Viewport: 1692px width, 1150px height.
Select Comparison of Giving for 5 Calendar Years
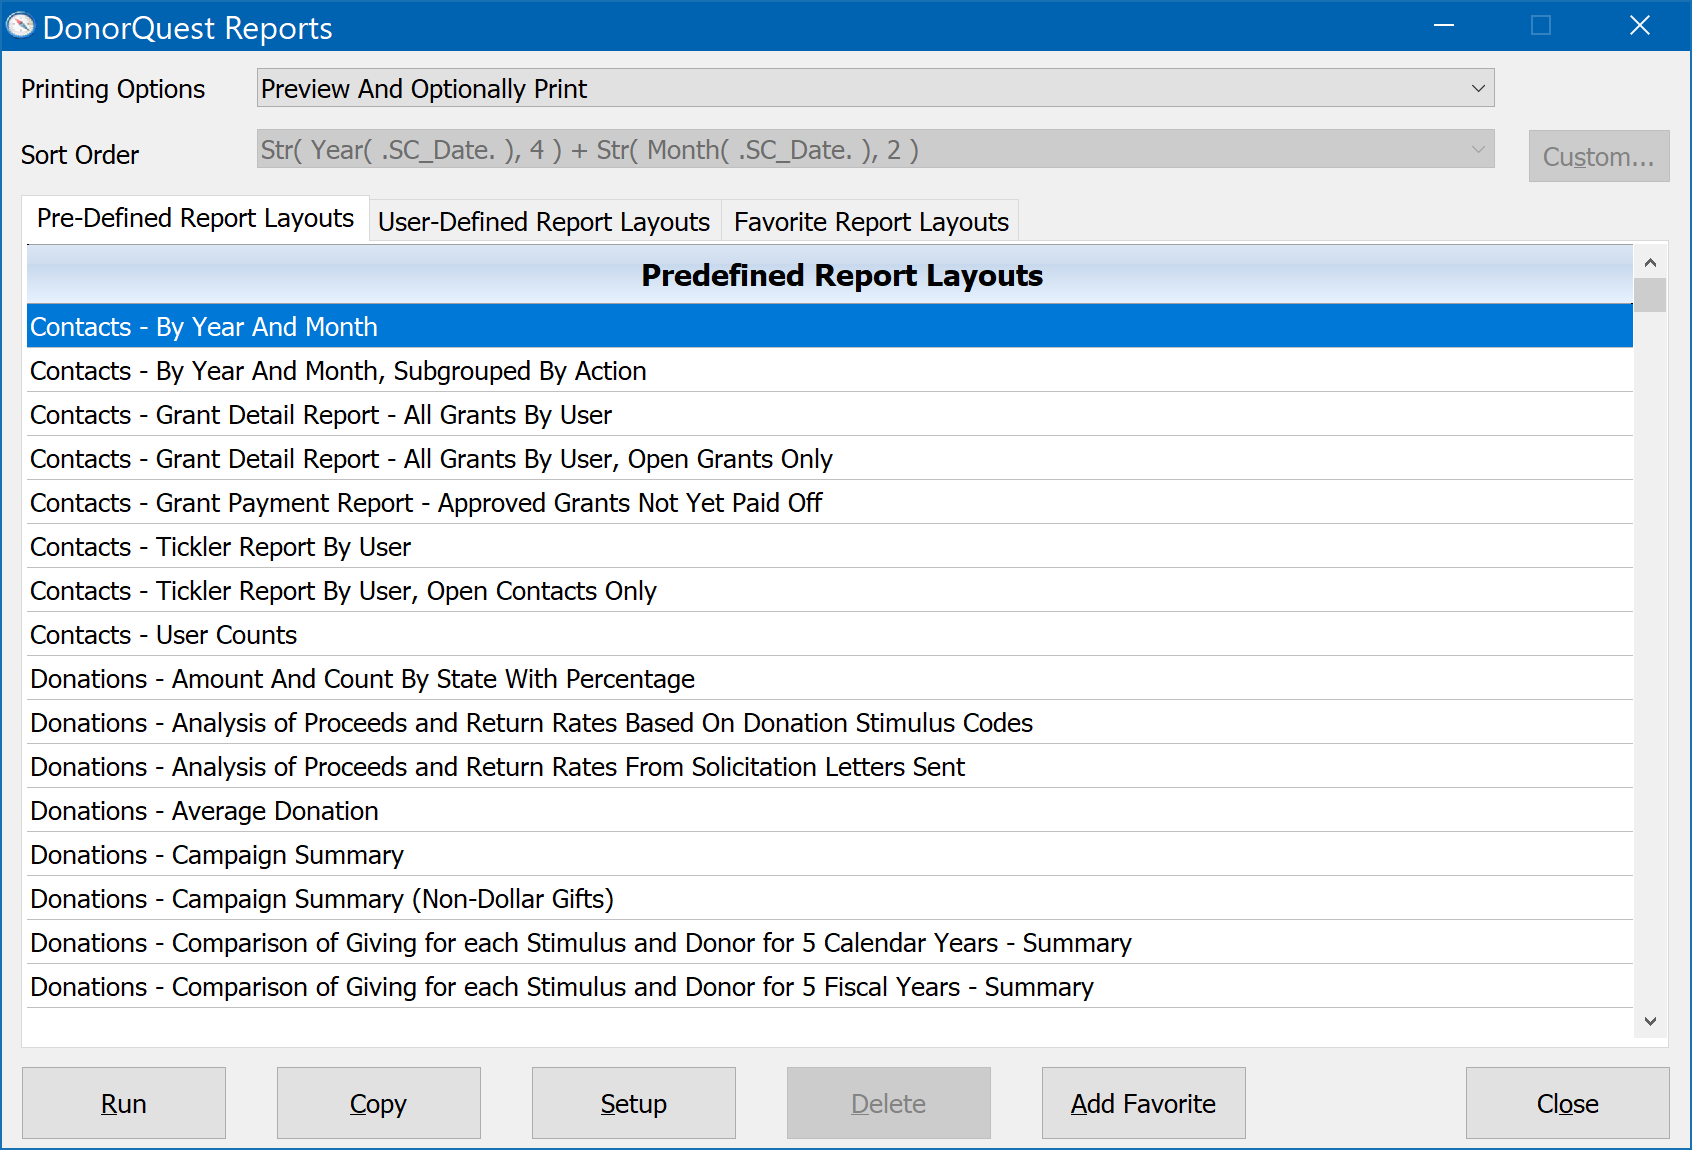click(830, 942)
